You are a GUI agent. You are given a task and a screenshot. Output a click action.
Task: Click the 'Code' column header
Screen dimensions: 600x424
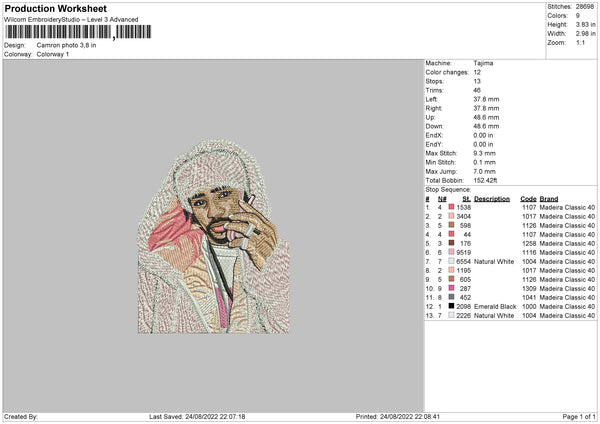tap(528, 199)
